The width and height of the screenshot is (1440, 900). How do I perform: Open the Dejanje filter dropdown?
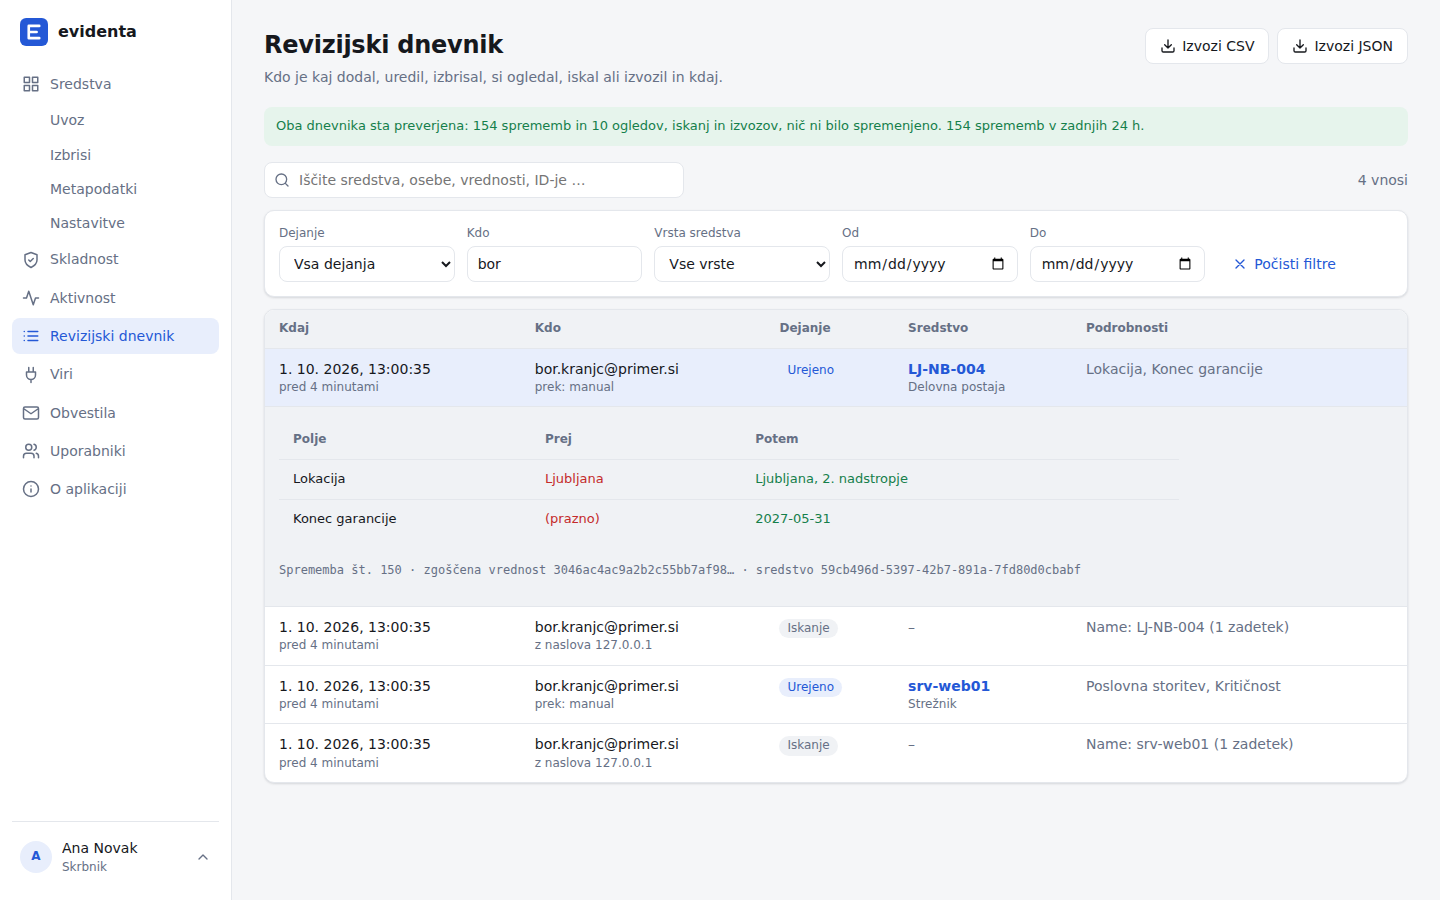click(367, 264)
